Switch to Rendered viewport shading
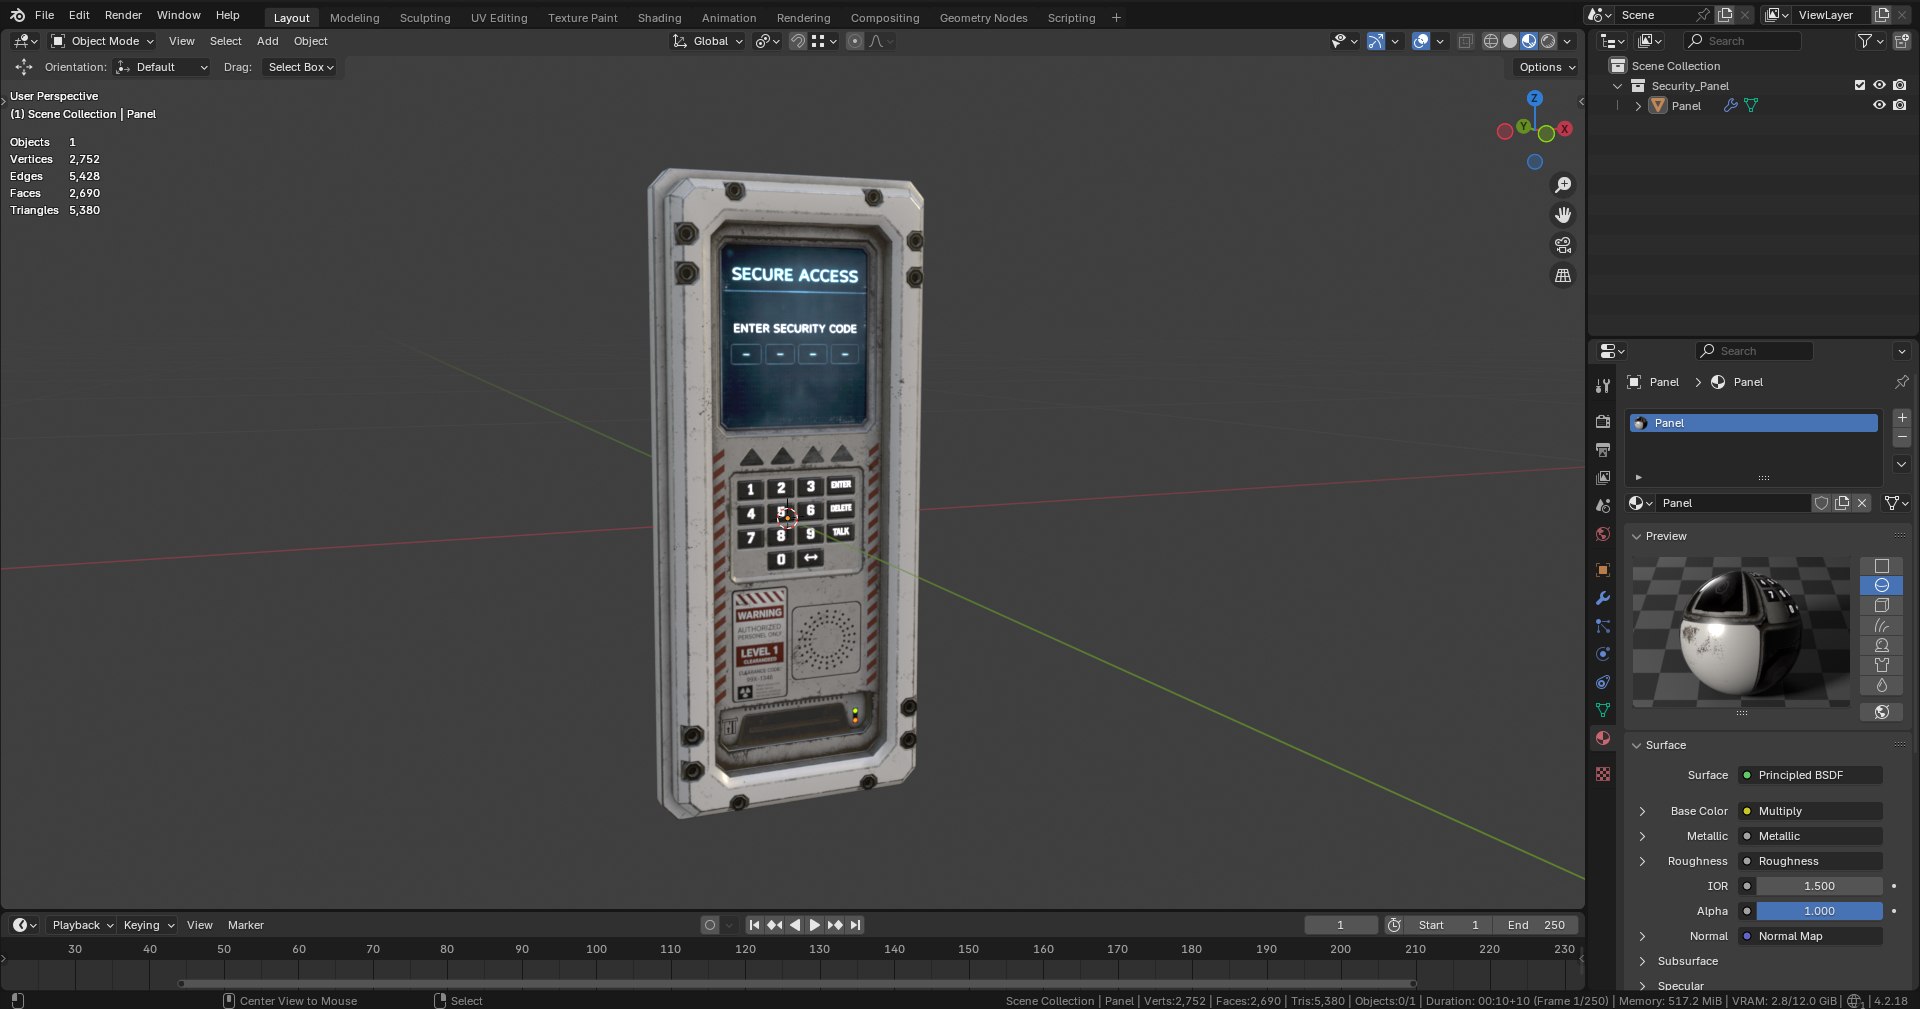This screenshot has width=1920, height=1009. 1548,41
